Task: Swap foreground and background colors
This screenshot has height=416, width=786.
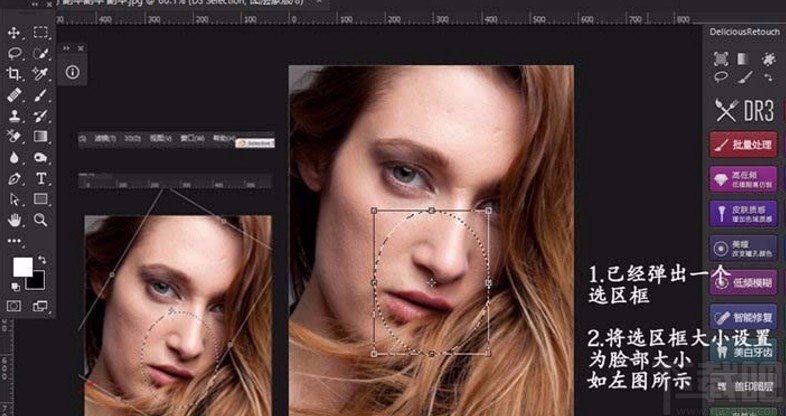Action: click(x=42, y=260)
